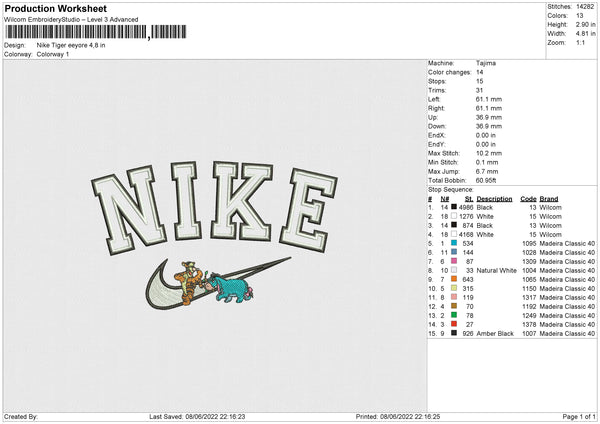Pick the Amber Black swatch in stop 15
Screen dimensions: 600x424
pos(454,333)
